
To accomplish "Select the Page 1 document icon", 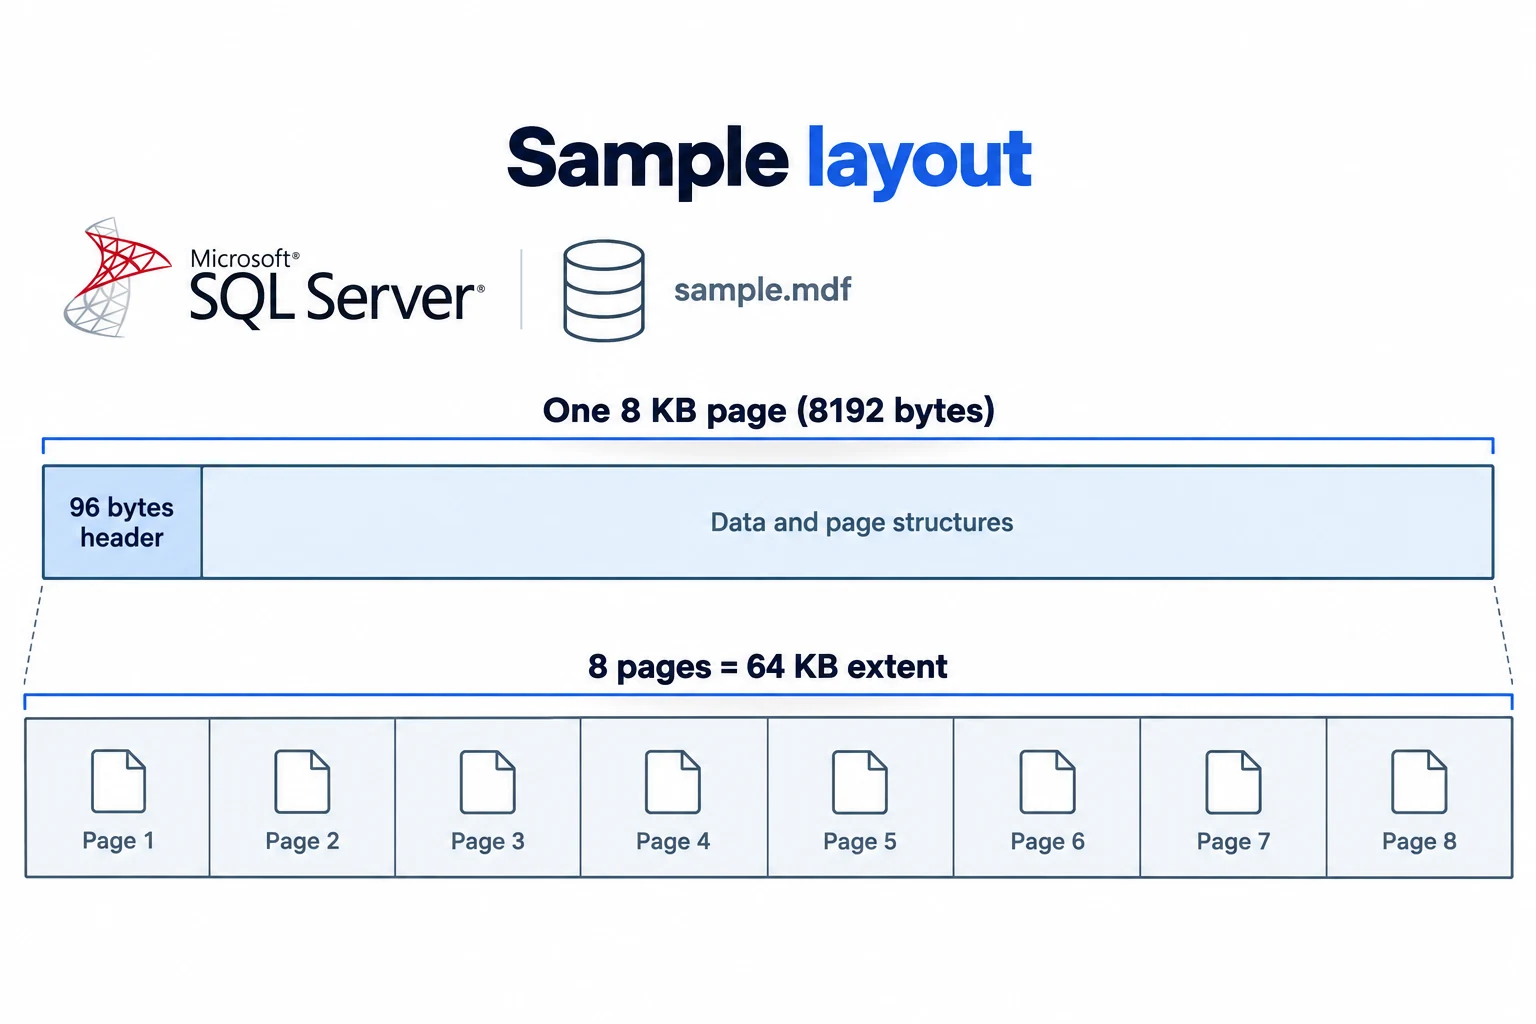I will coord(118,781).
